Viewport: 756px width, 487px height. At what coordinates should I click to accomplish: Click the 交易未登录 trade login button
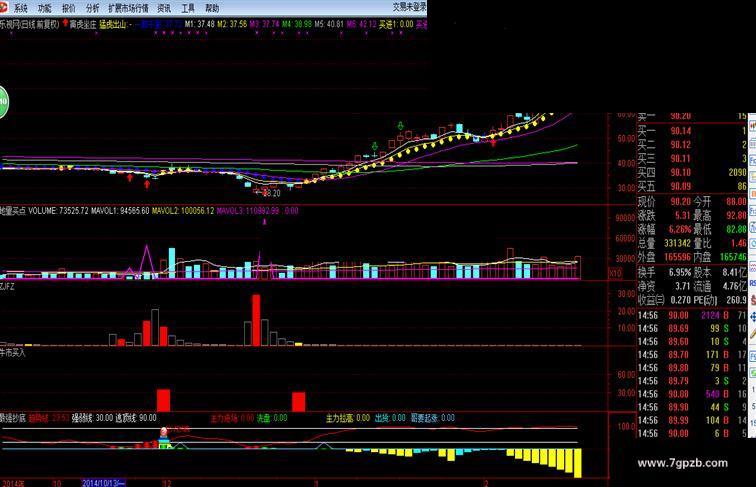click(x=409, y=7)
